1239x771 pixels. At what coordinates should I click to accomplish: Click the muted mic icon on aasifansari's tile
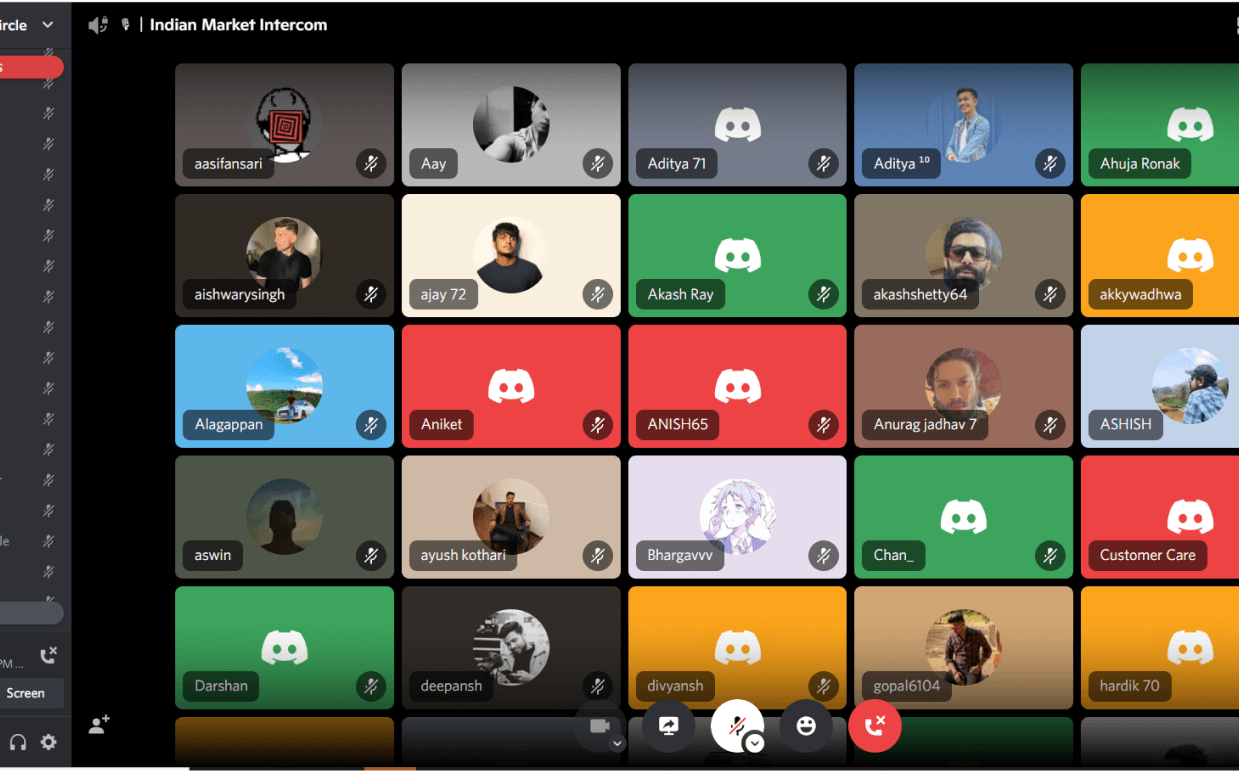point(371,163)
